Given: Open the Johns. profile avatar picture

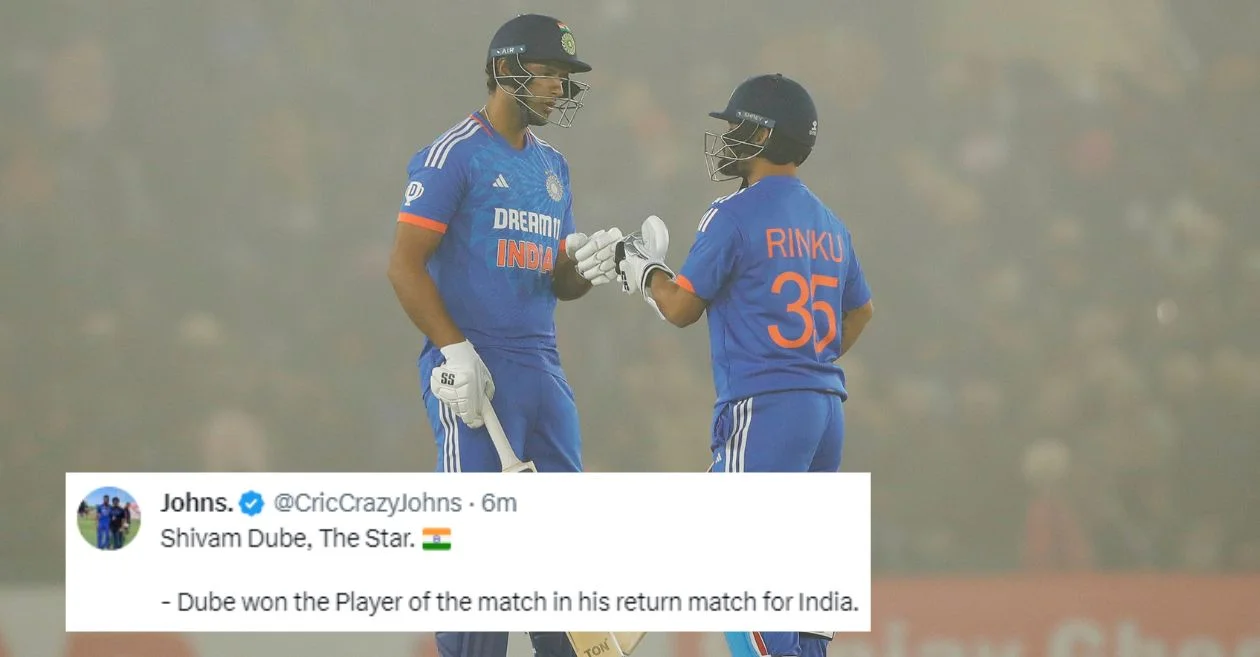Looking at the screenshot, I should [x=109, y=518].
